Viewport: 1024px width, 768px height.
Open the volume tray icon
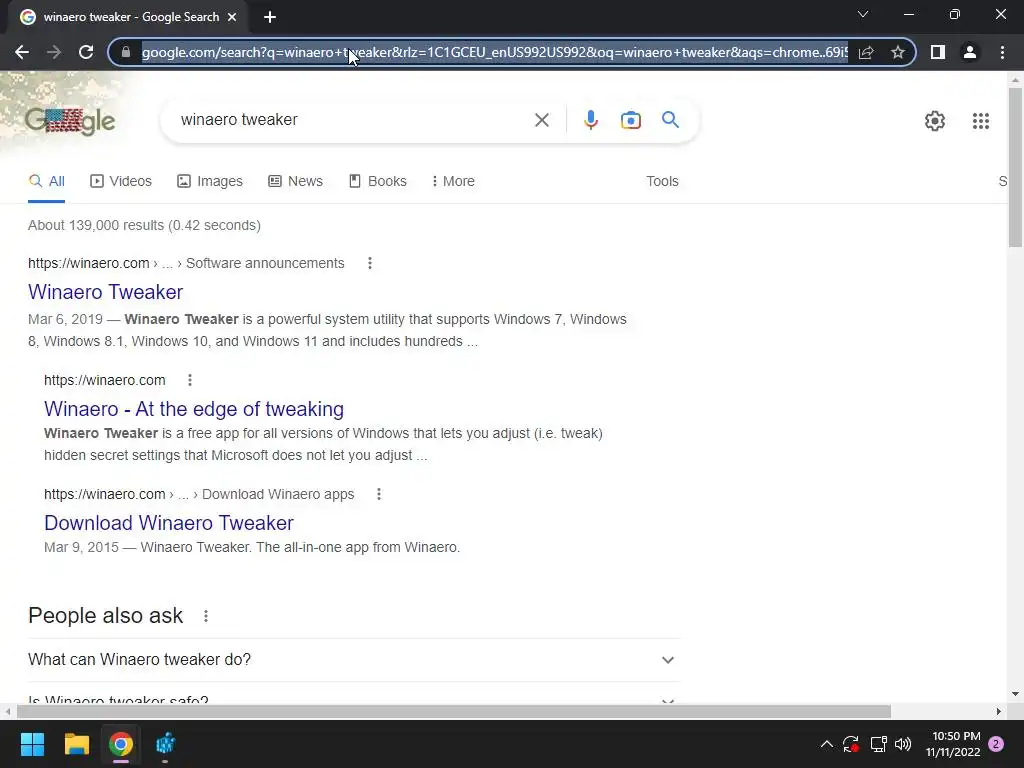coord(903,744)
